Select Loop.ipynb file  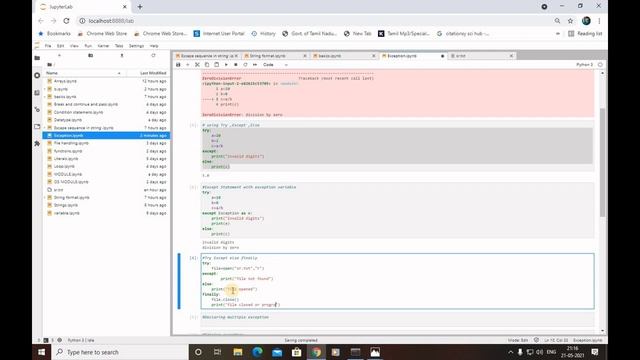pos(106,167)
